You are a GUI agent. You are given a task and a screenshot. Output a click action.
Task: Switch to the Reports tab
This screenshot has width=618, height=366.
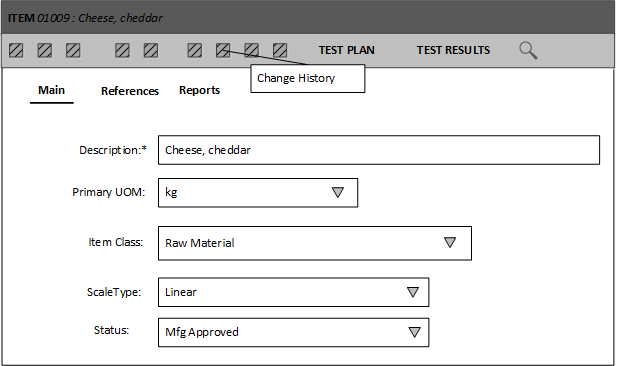pos(199,90)
